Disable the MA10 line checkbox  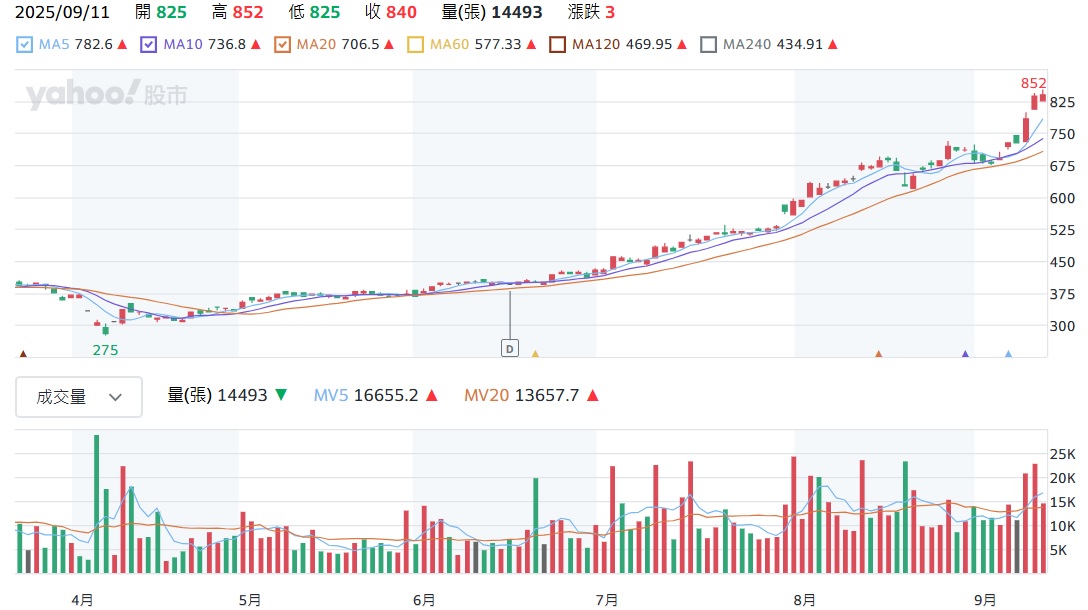[149, 45]
